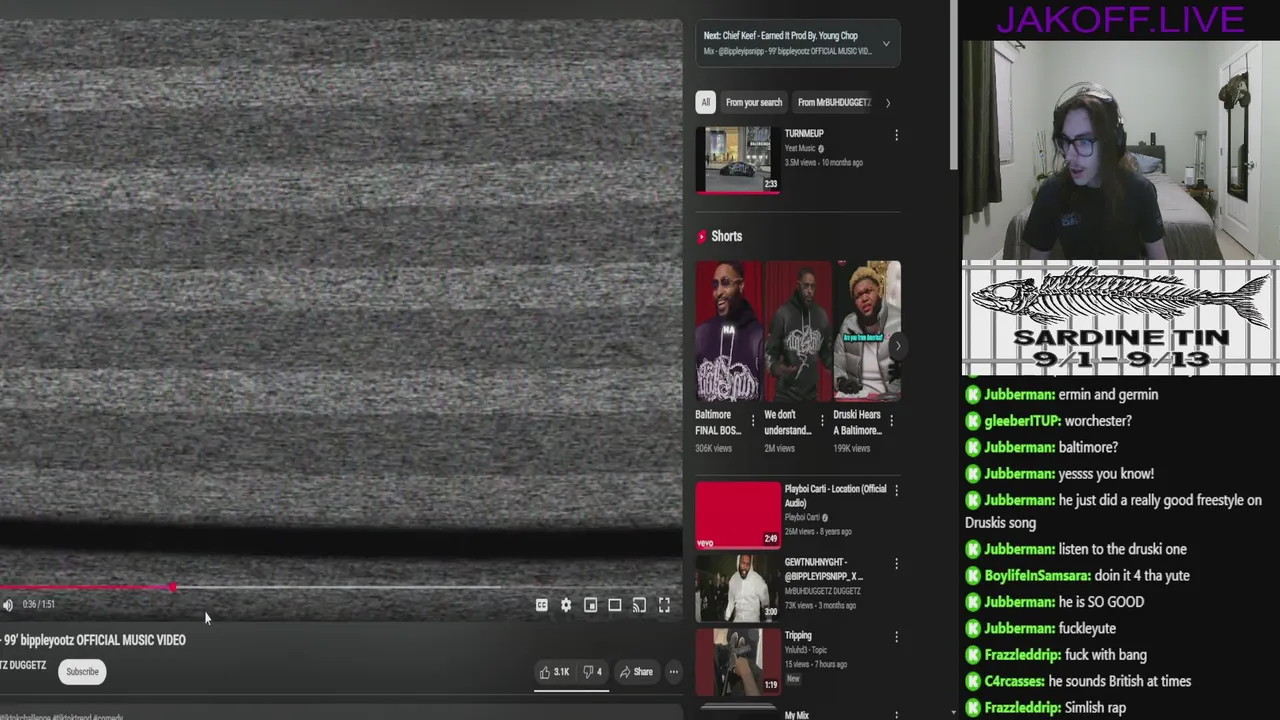Open GEWTNUHNYGHT video thumbnail
The height and width of the screenshot is (720, 1280).
(x=738, y=588)
